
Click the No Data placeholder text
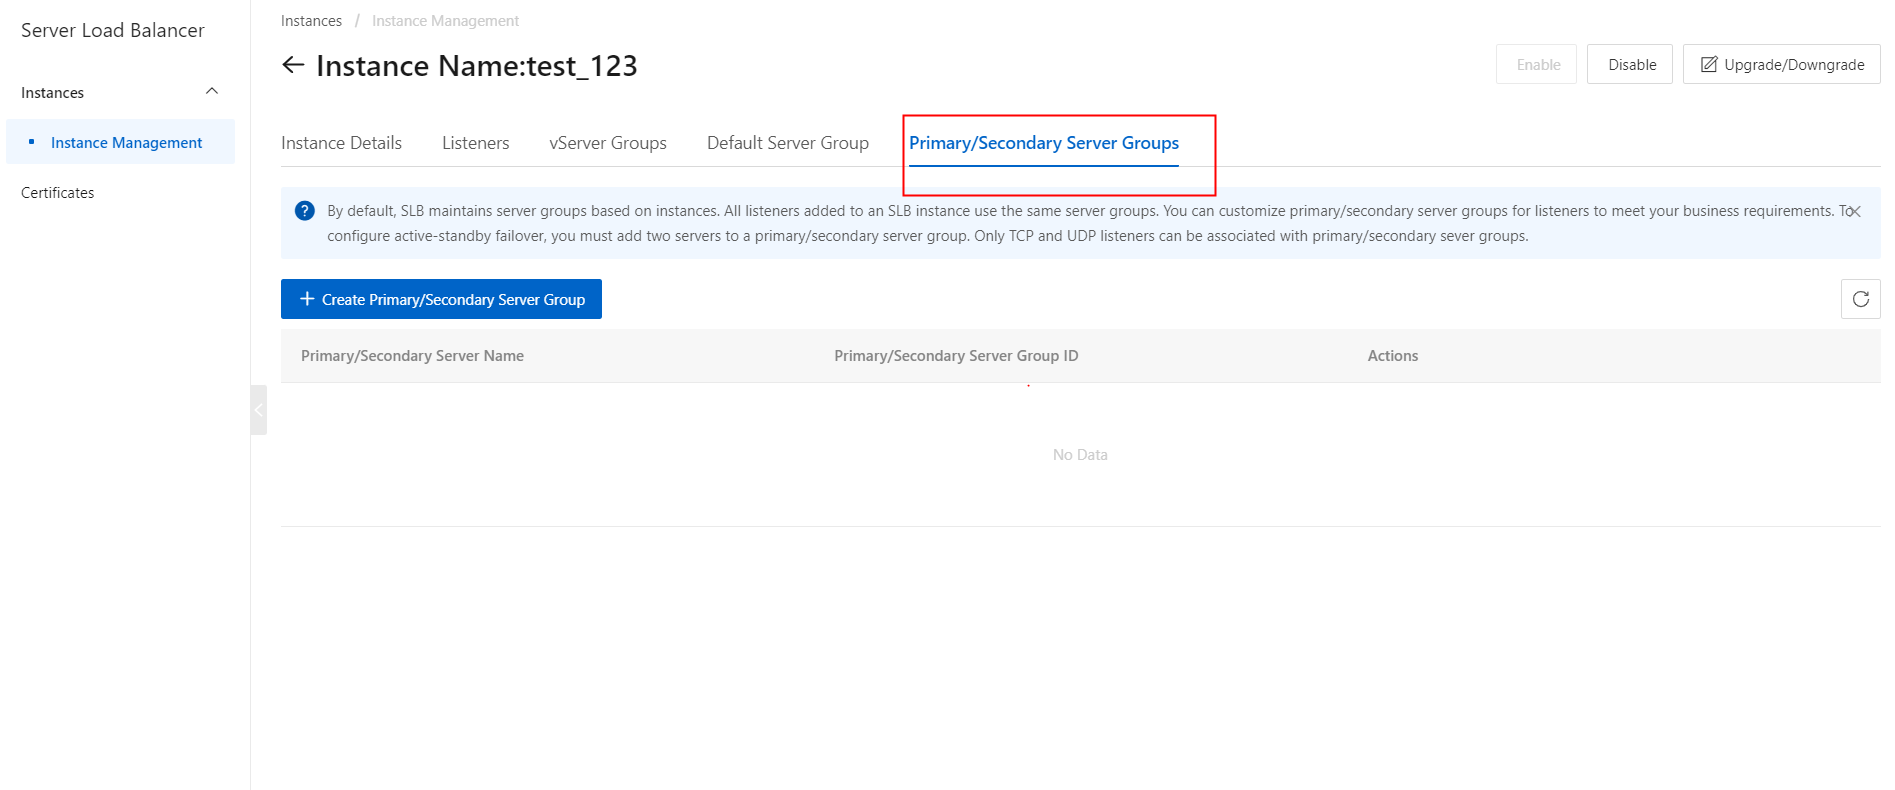1080,455
